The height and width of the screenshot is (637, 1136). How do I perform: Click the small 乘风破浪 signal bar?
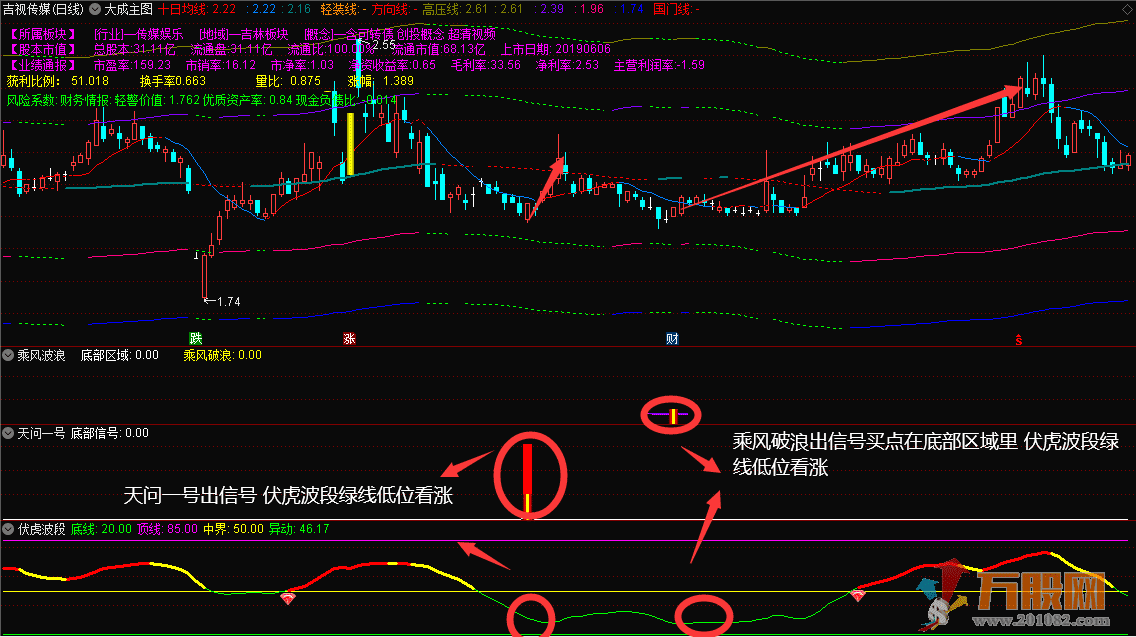click(672, 417)
